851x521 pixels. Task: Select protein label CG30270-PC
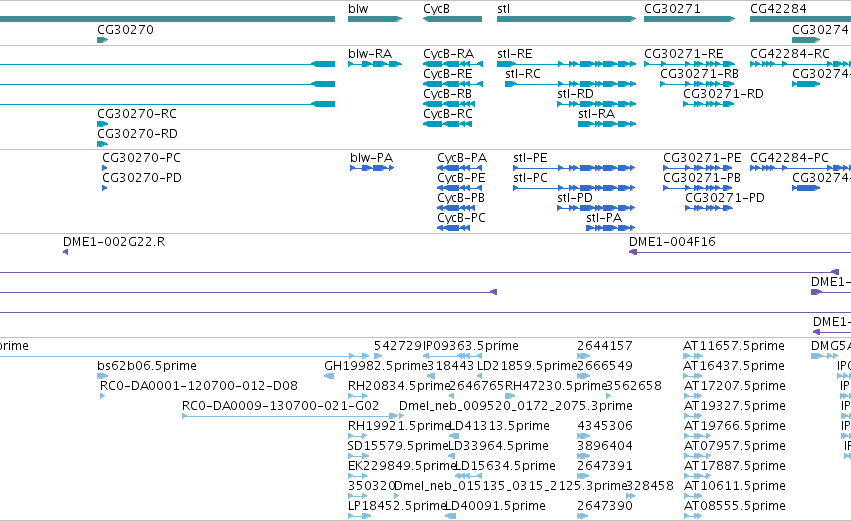coord(142,158)
